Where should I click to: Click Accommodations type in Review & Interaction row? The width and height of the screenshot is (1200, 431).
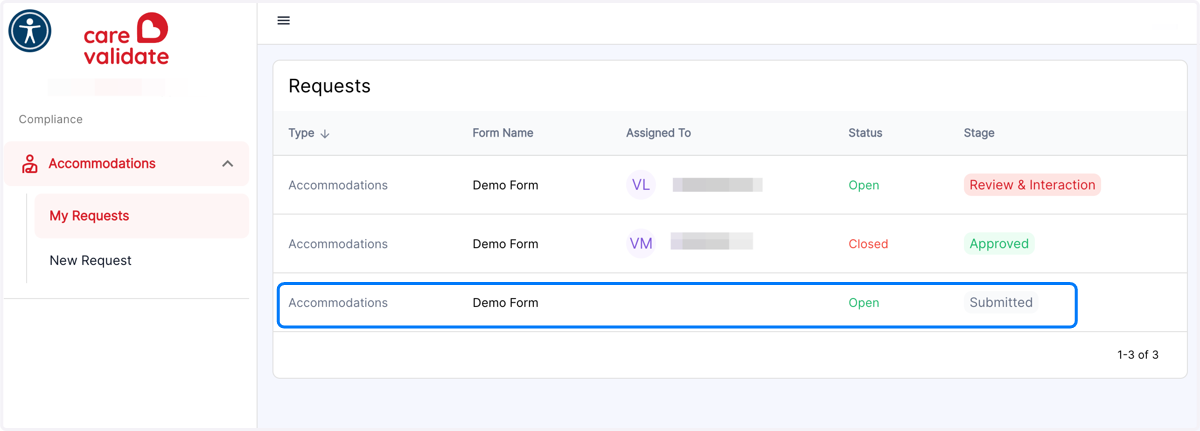(x=338, y=185)
